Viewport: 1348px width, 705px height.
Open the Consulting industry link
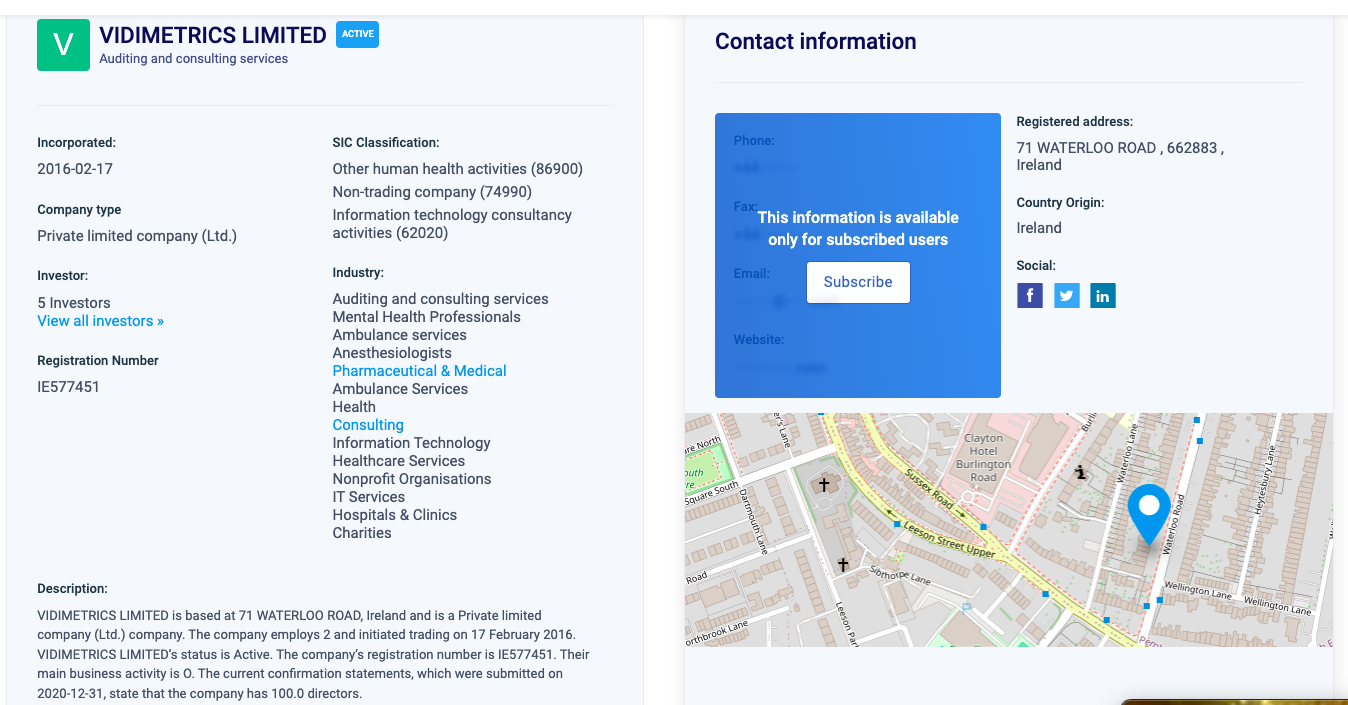(x=368, y=425)
